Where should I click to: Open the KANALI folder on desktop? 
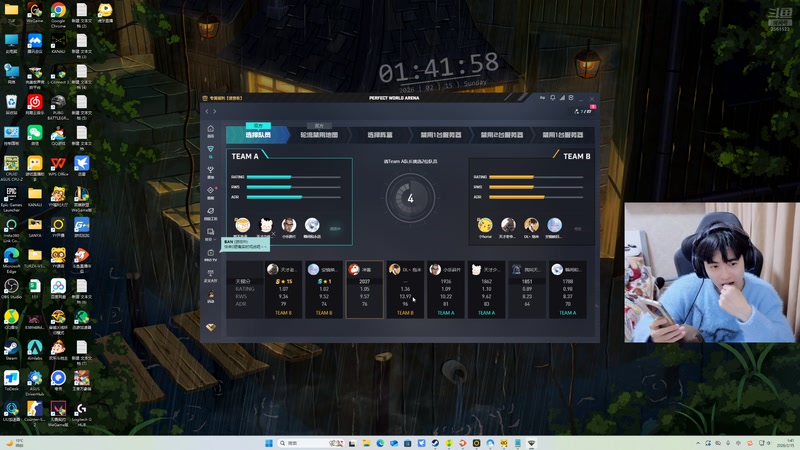point(35,197)
